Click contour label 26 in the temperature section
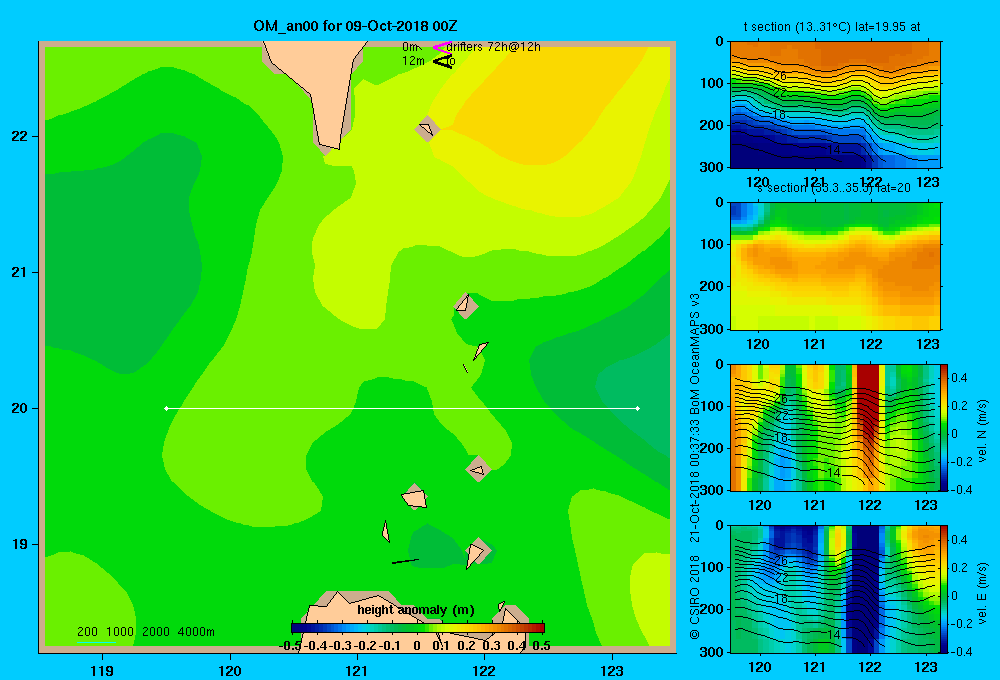The image size is (1000, 680). [x=779, y=76]
